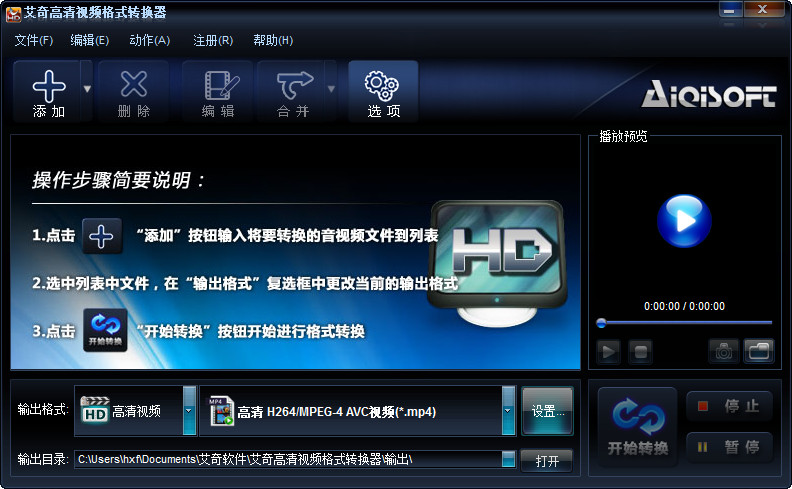Minimize the converter window

click(729, 11)
